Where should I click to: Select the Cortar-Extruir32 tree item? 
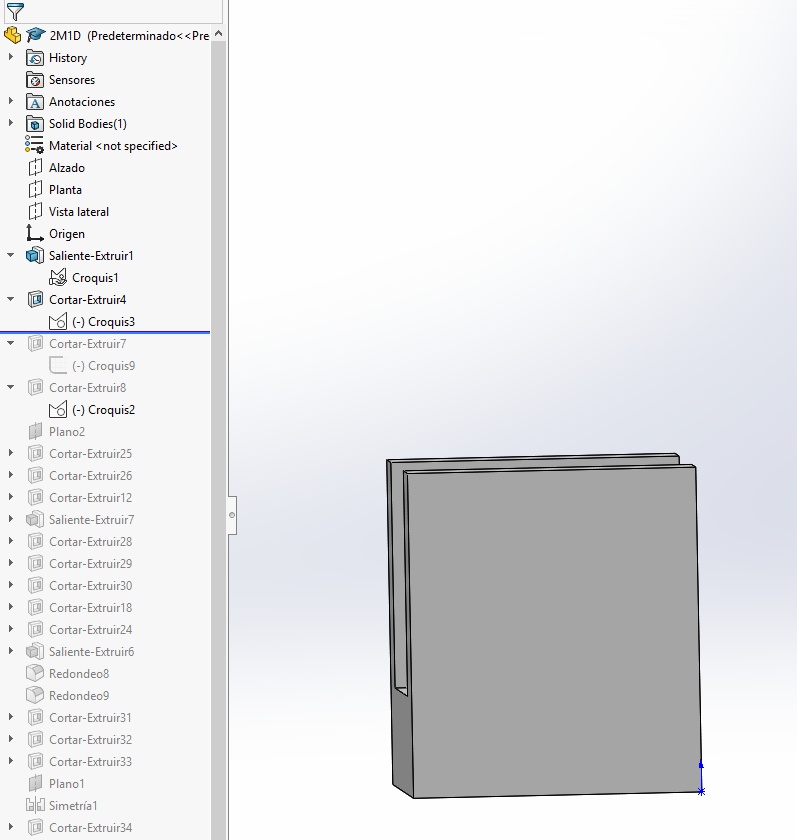pos(90,739)
